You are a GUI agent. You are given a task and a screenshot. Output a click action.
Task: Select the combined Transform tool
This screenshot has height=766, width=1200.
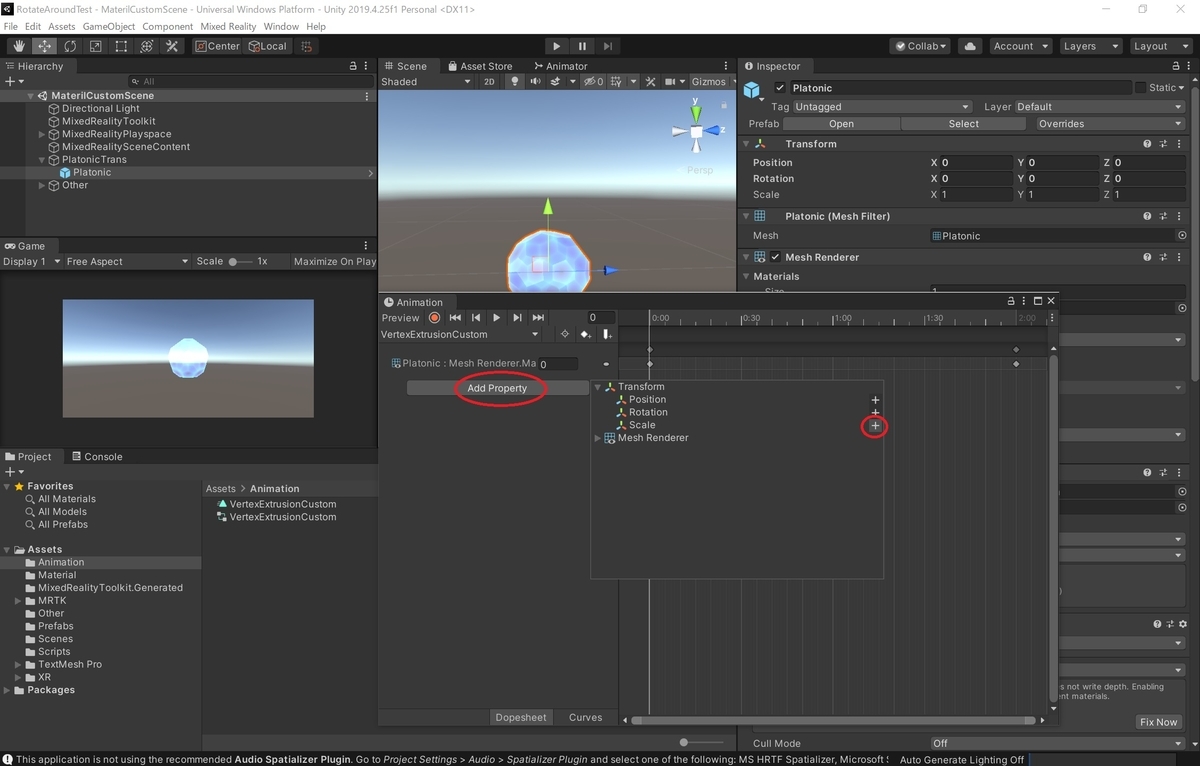(147, 46)
